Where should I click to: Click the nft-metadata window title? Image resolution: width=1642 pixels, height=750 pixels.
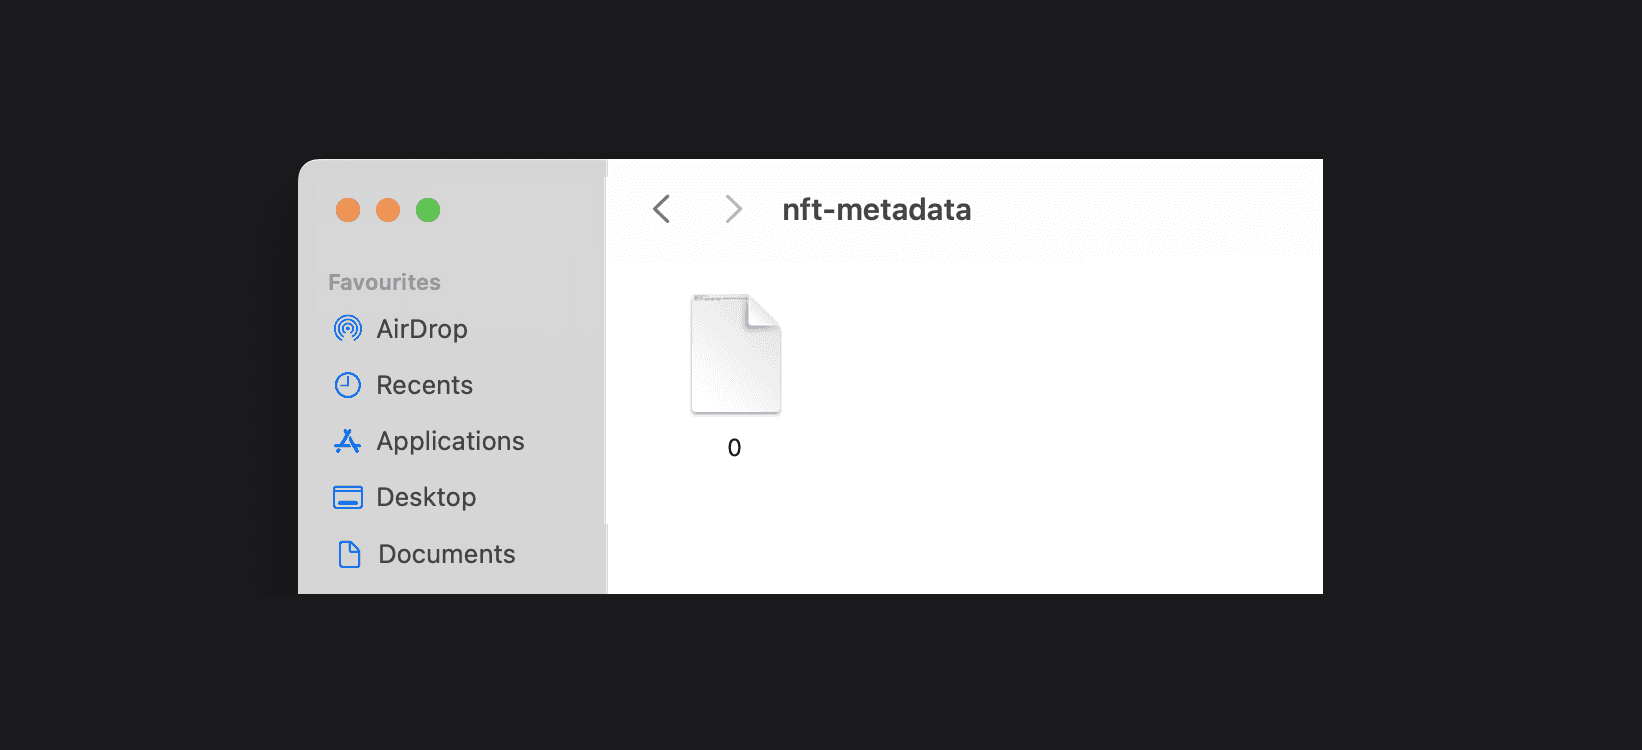876,209
